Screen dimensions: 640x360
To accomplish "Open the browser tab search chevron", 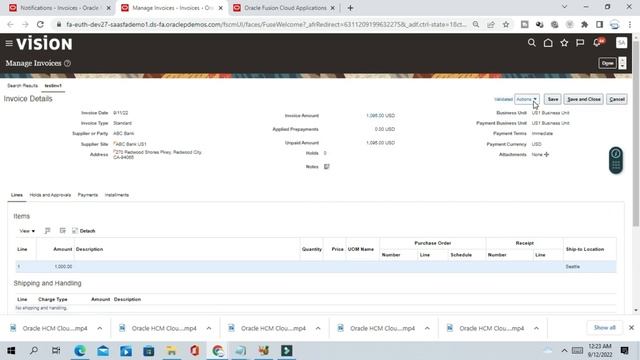I will 564,7.
